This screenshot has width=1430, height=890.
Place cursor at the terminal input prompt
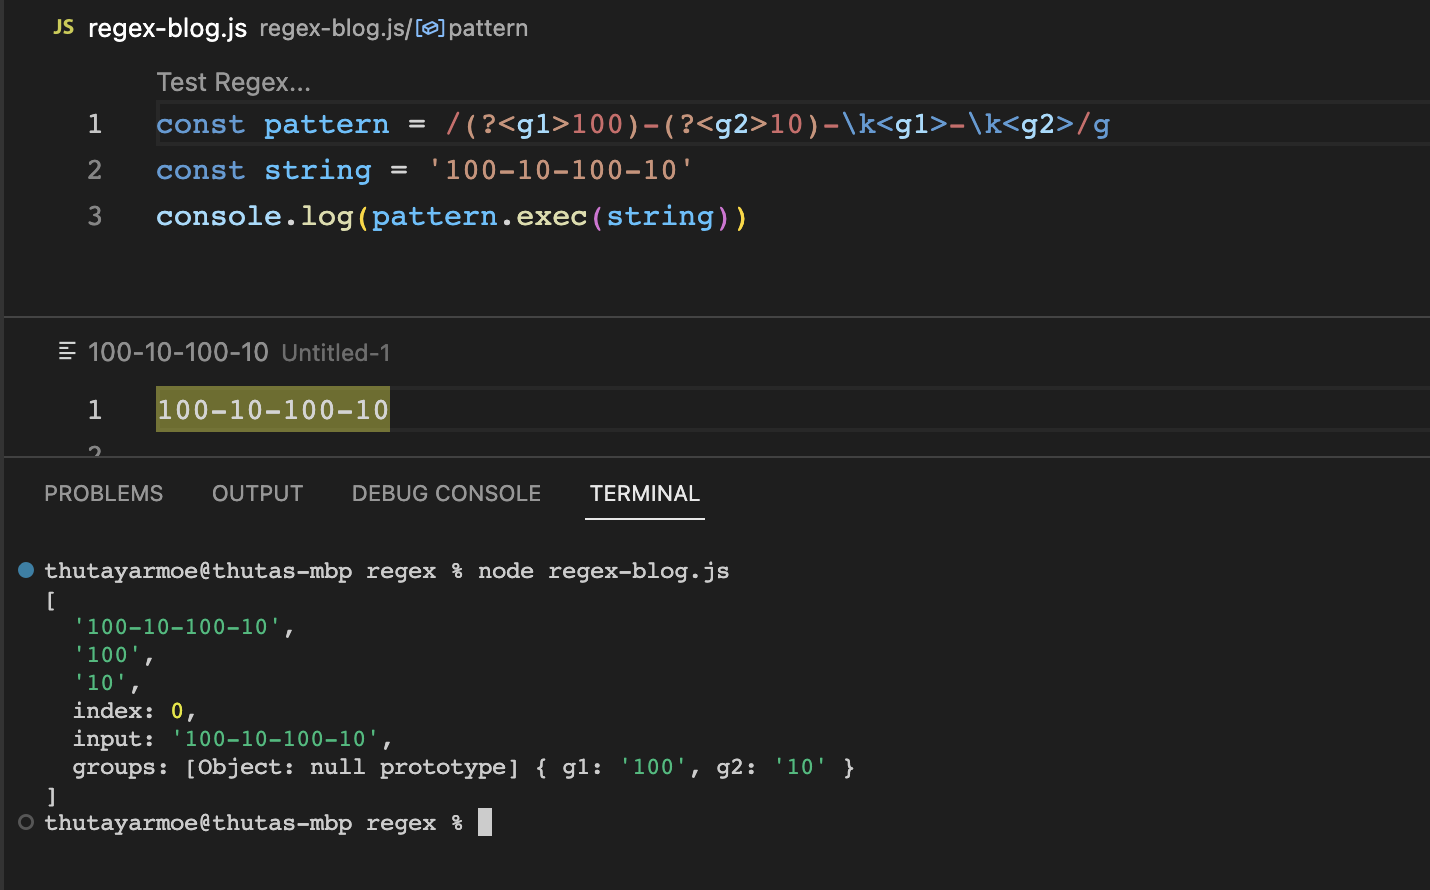tap(487, 822)
